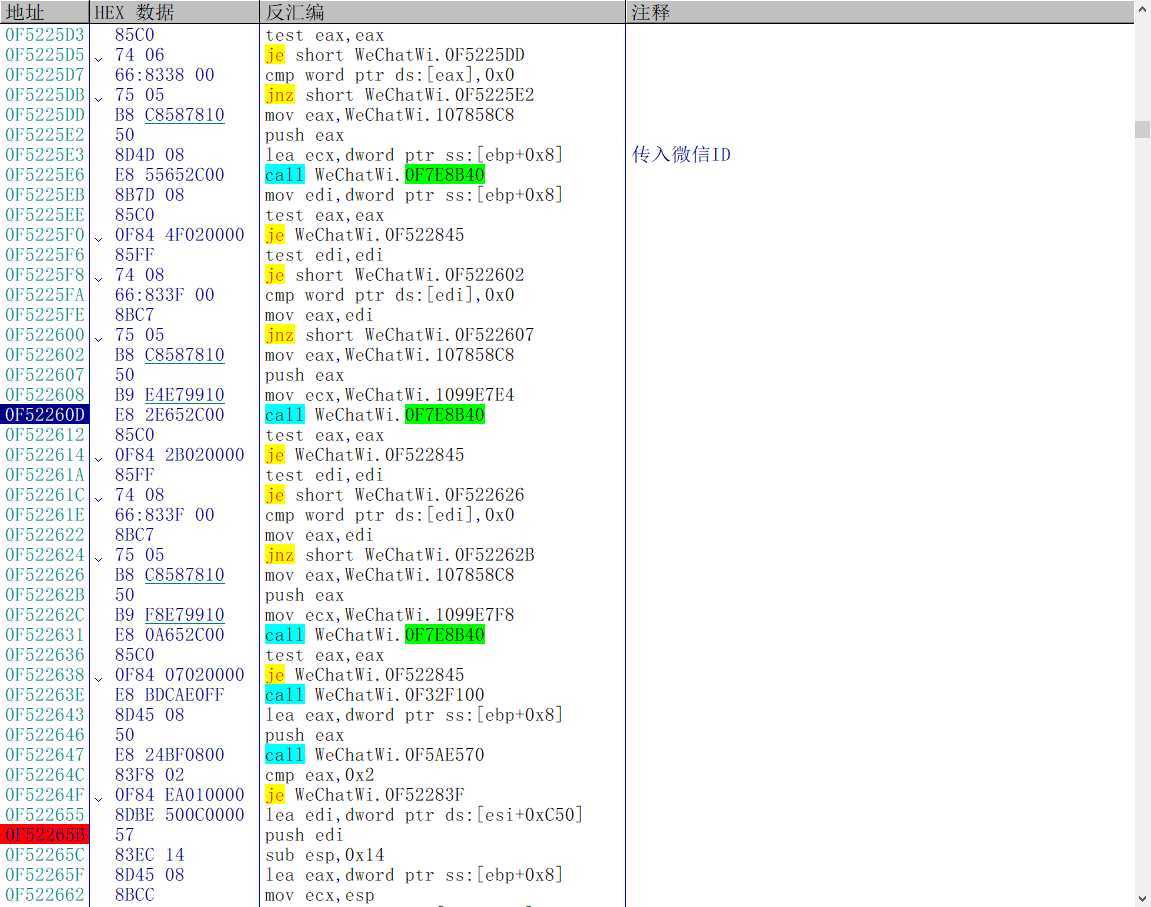Click jump arrow beside address 0F522624
The image size is (1151, 907).
(98, 558)
